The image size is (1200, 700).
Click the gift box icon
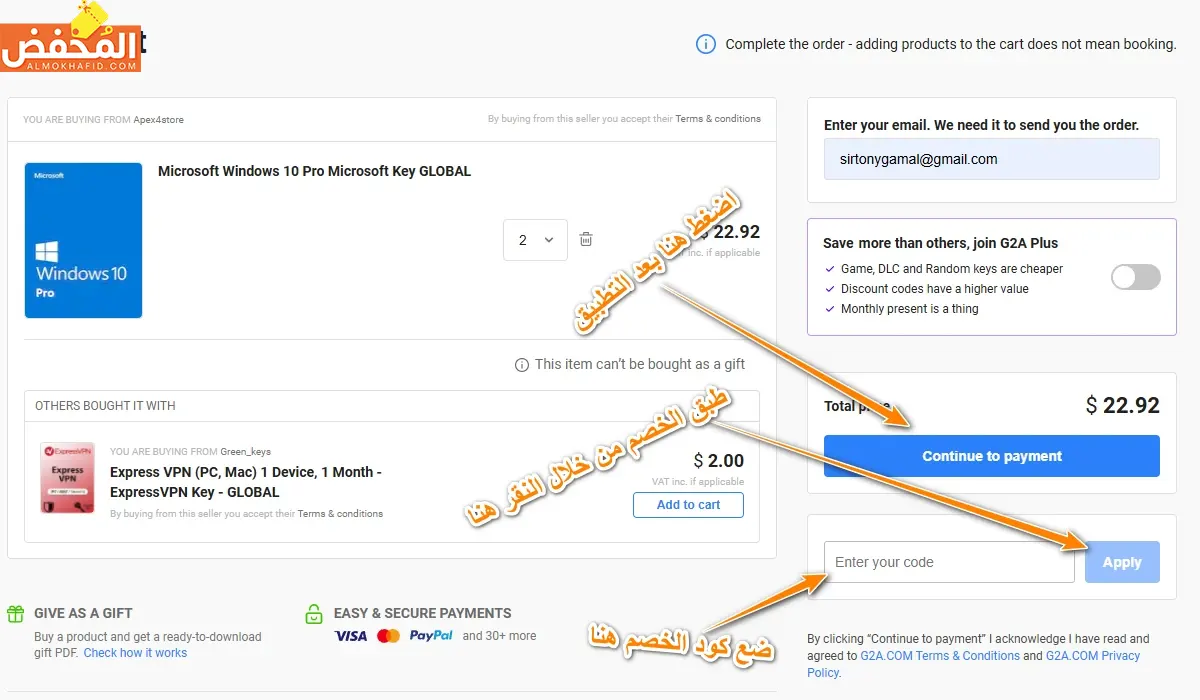(15, 614)
